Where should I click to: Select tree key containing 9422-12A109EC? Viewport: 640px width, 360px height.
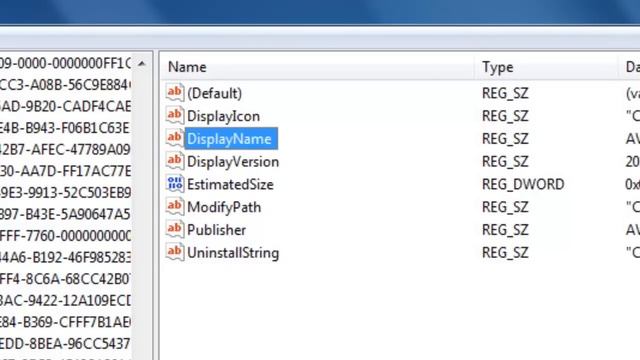coord(65,300)
